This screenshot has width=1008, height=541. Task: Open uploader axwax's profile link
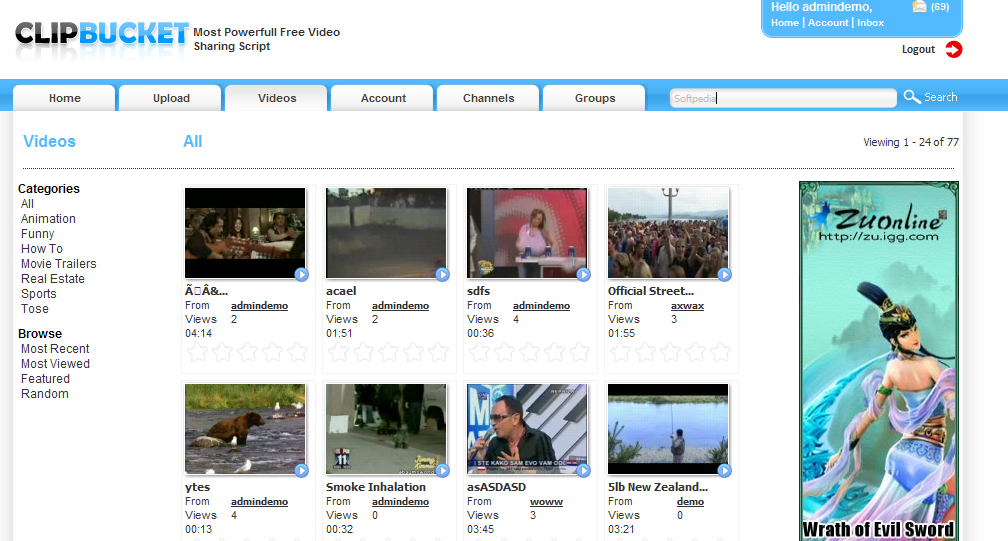coord(687,306)
